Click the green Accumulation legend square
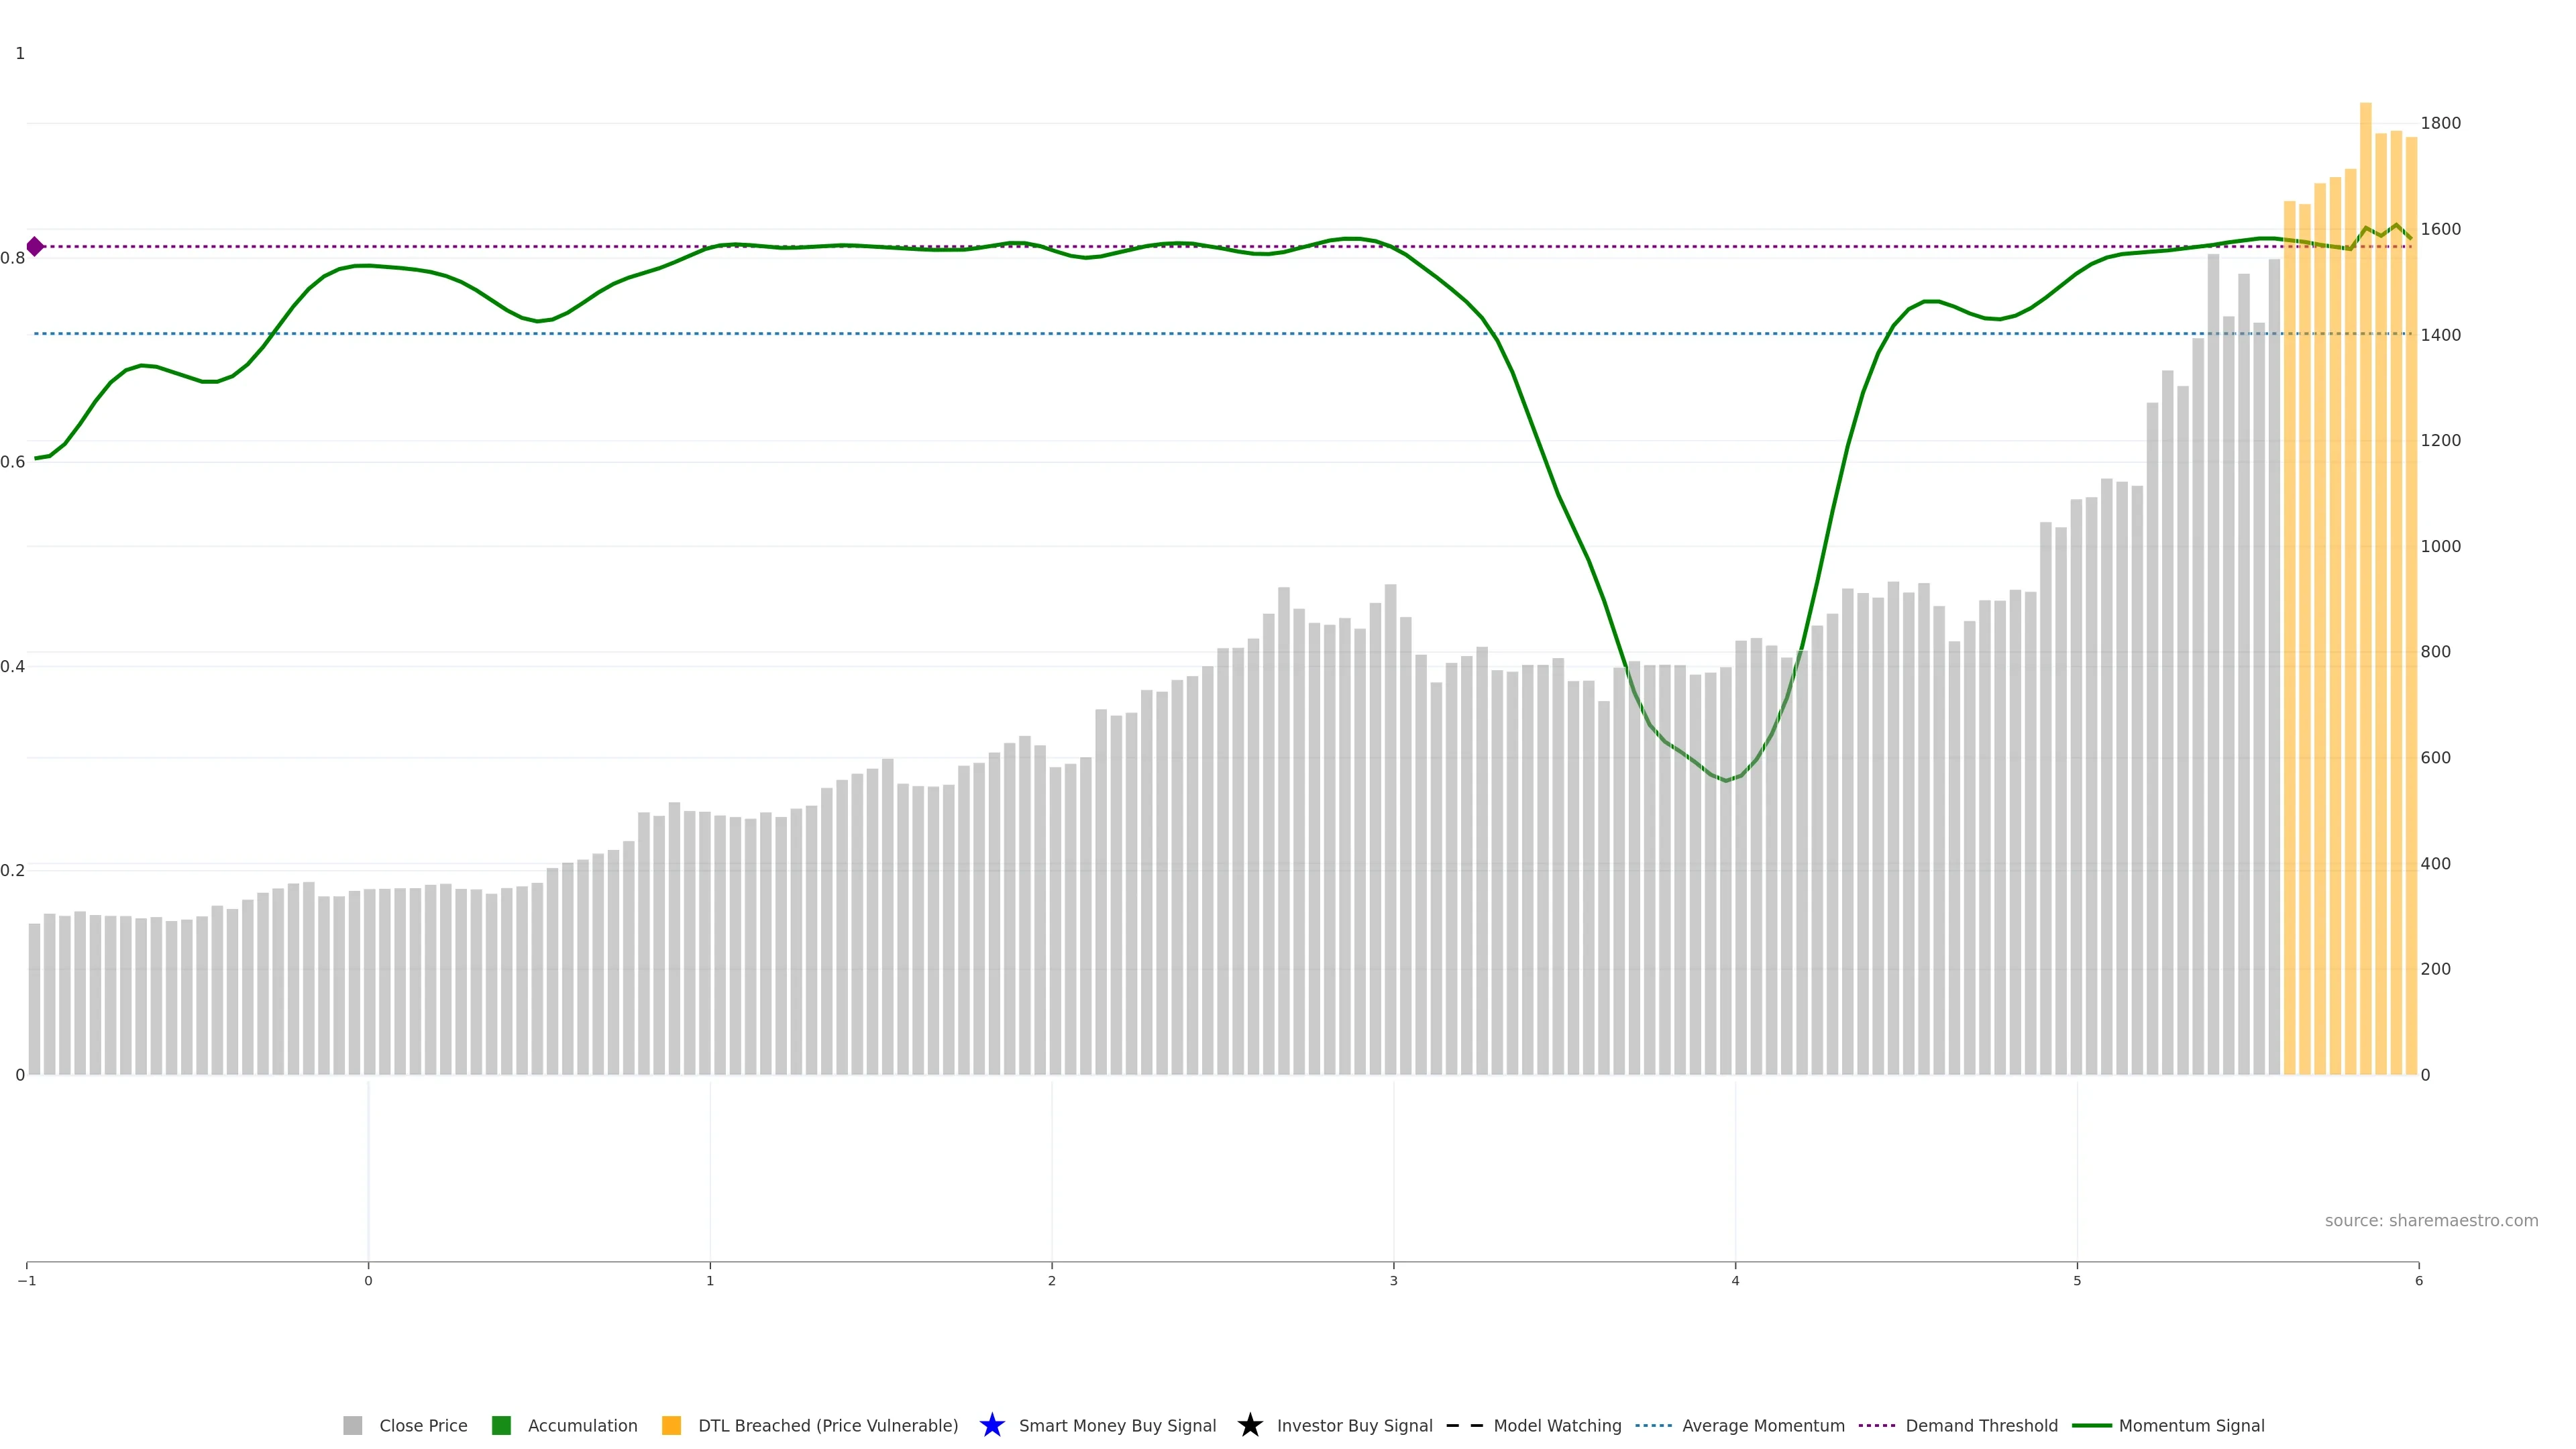The width and height of the screenshot is (2576, 1449). pyautogui.click(x=501, y=1425)
